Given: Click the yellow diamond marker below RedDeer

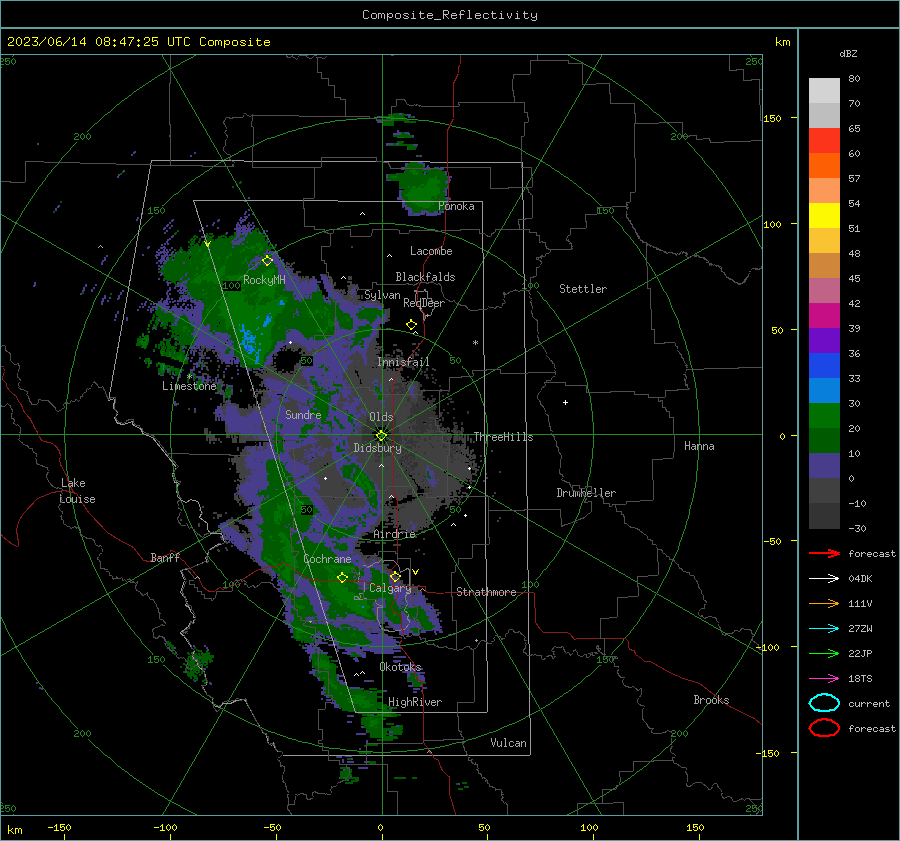Looking at the screenshot, I should (411, 325).
